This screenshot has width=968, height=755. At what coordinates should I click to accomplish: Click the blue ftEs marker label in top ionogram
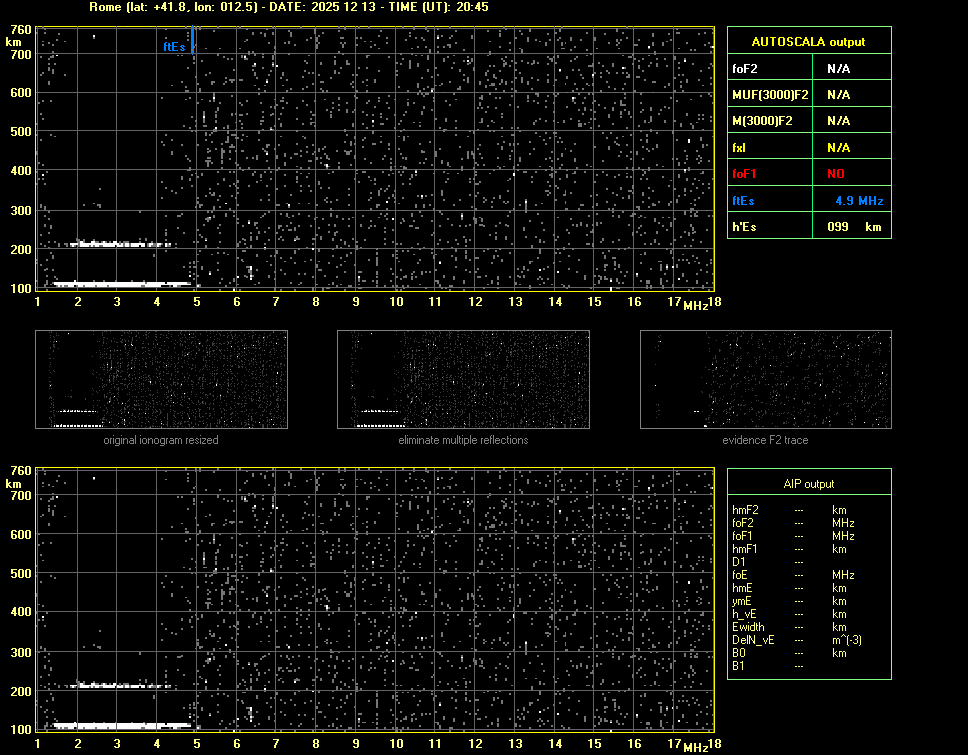point(174,47)
